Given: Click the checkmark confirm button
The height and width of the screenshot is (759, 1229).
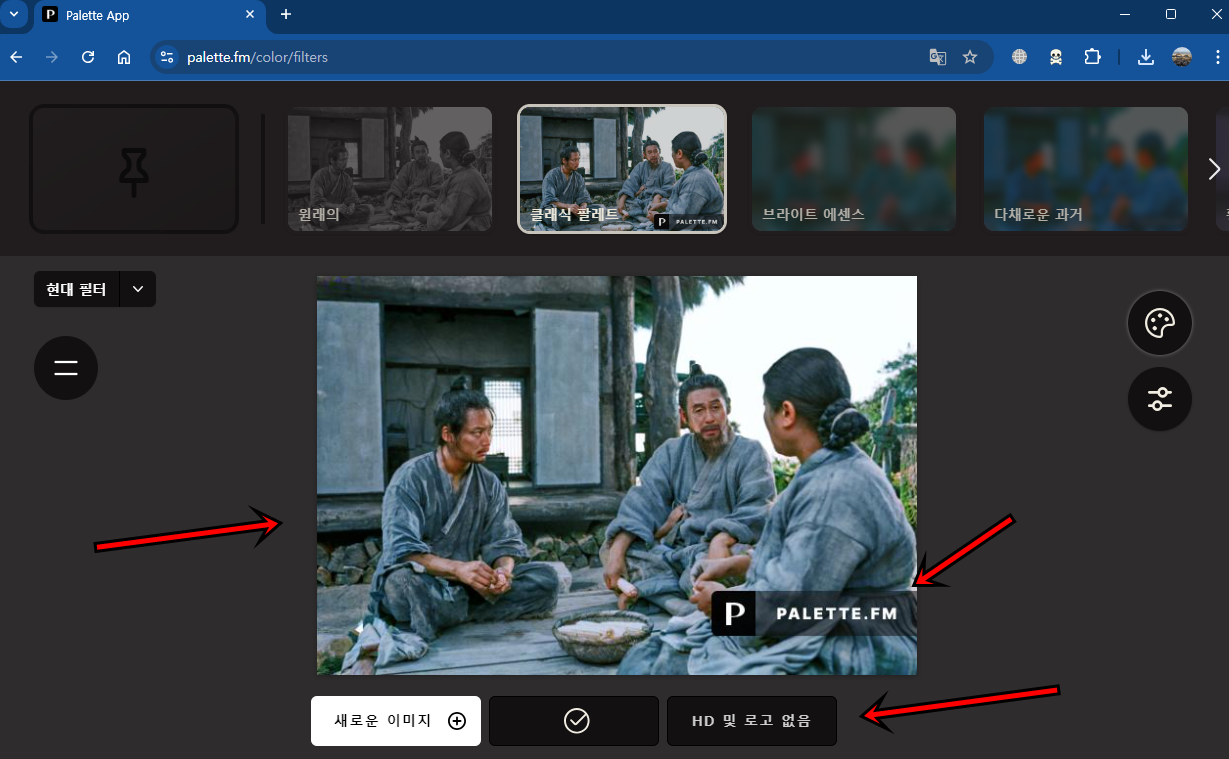Looking at the screenshot, I should click(574, 721).
